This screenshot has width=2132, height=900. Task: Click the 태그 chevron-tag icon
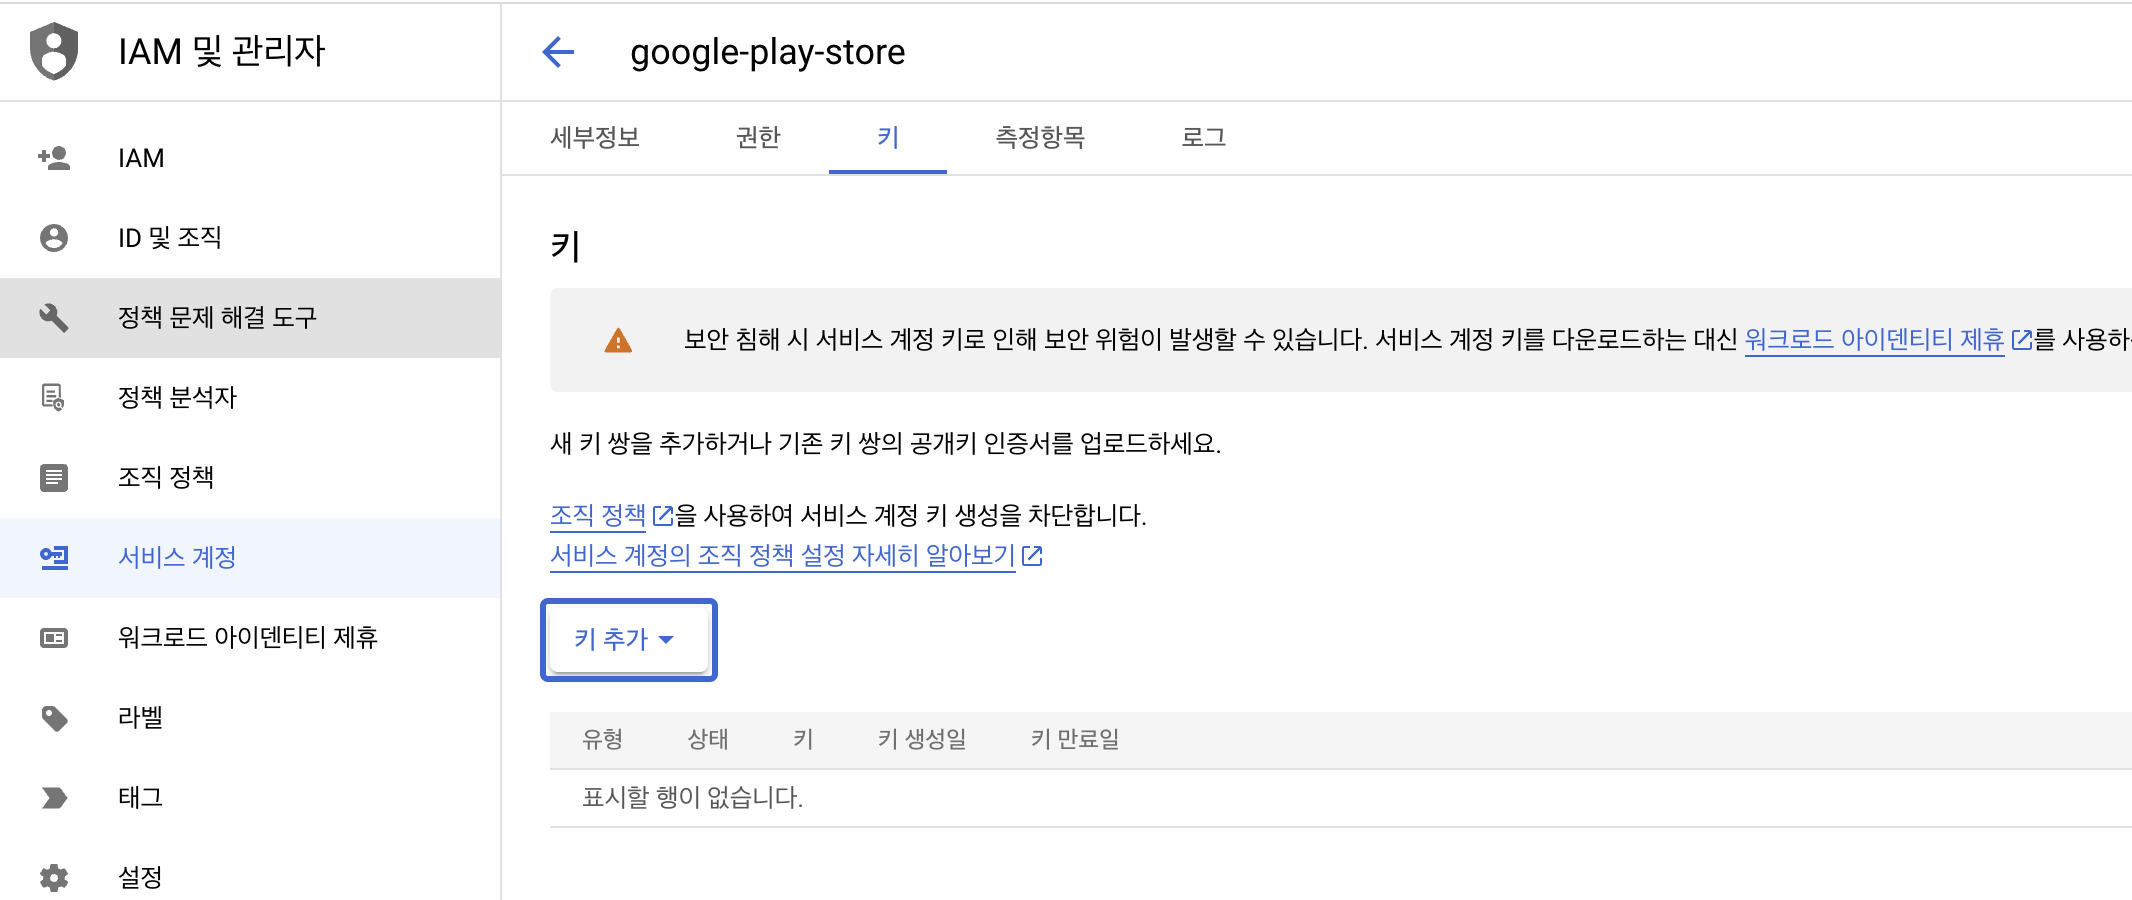coord(54,798)
